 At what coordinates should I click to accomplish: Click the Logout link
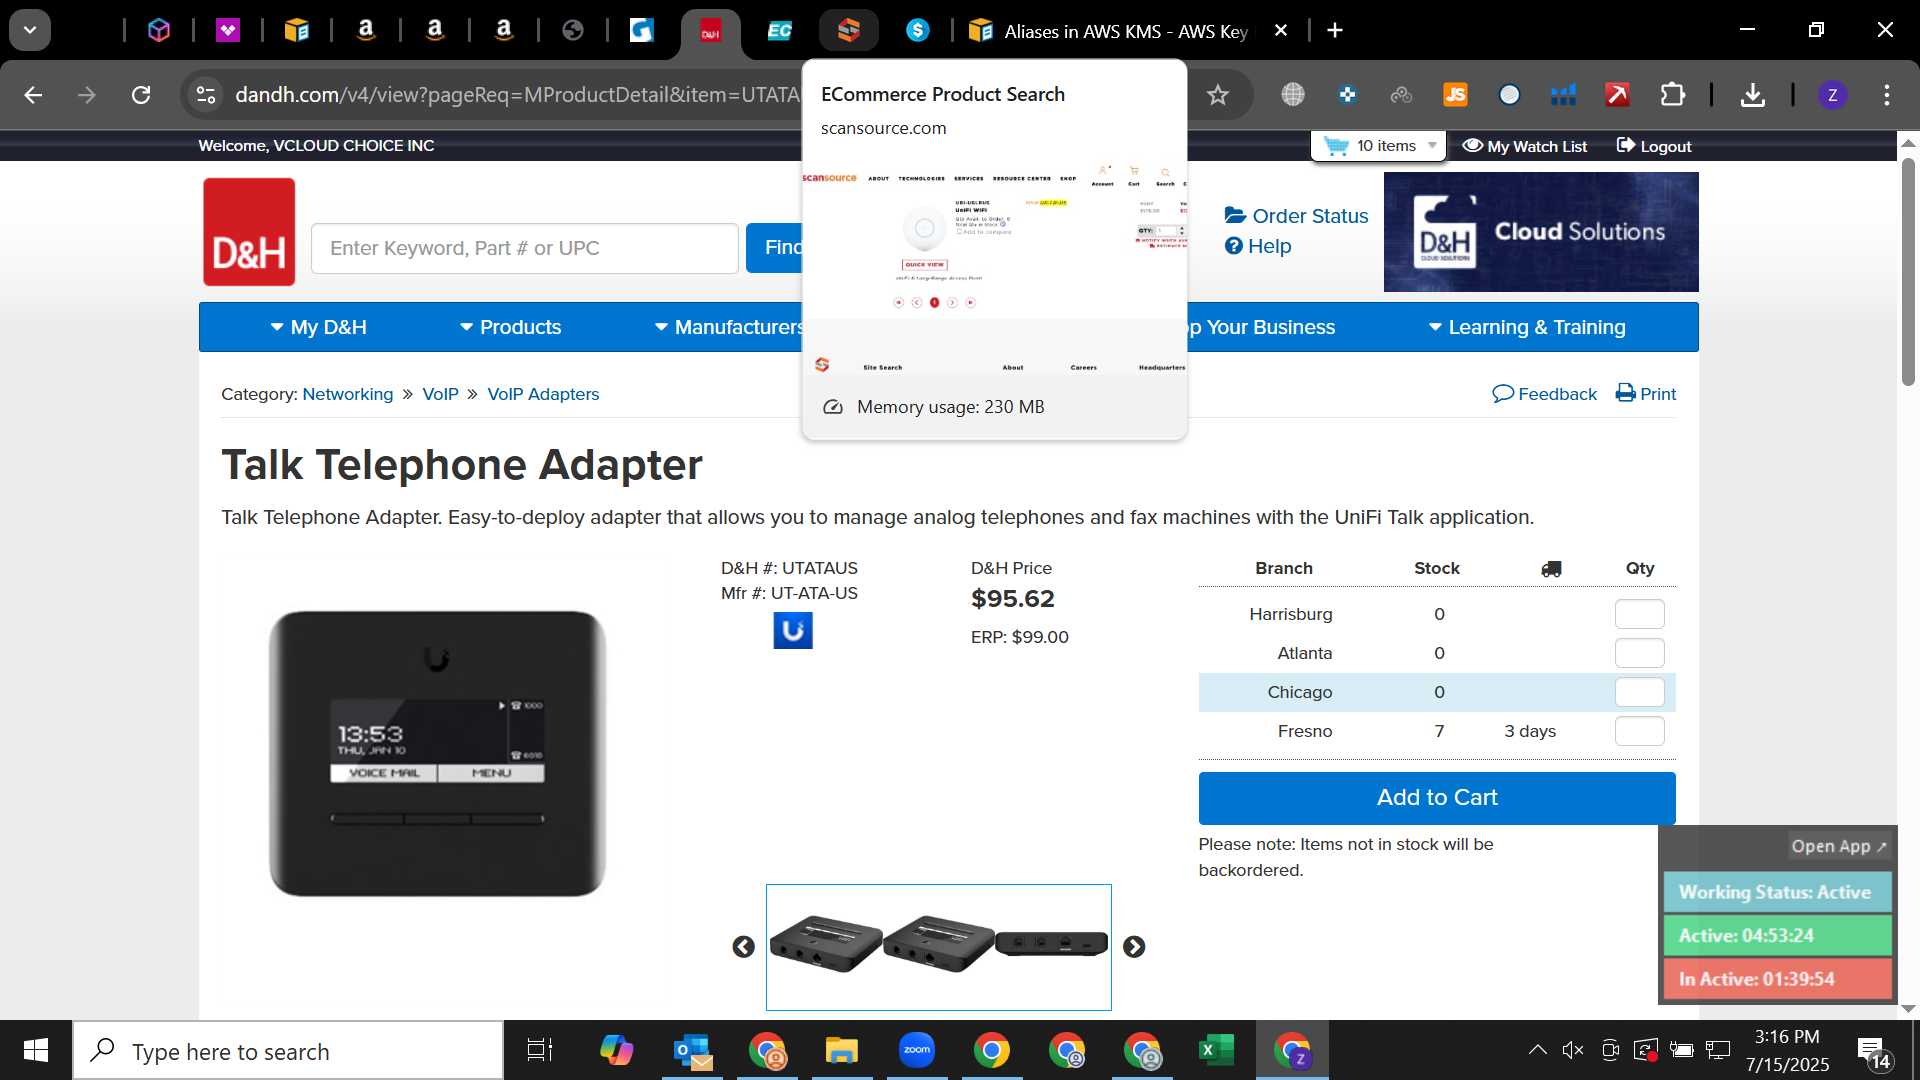(1654, 146)
